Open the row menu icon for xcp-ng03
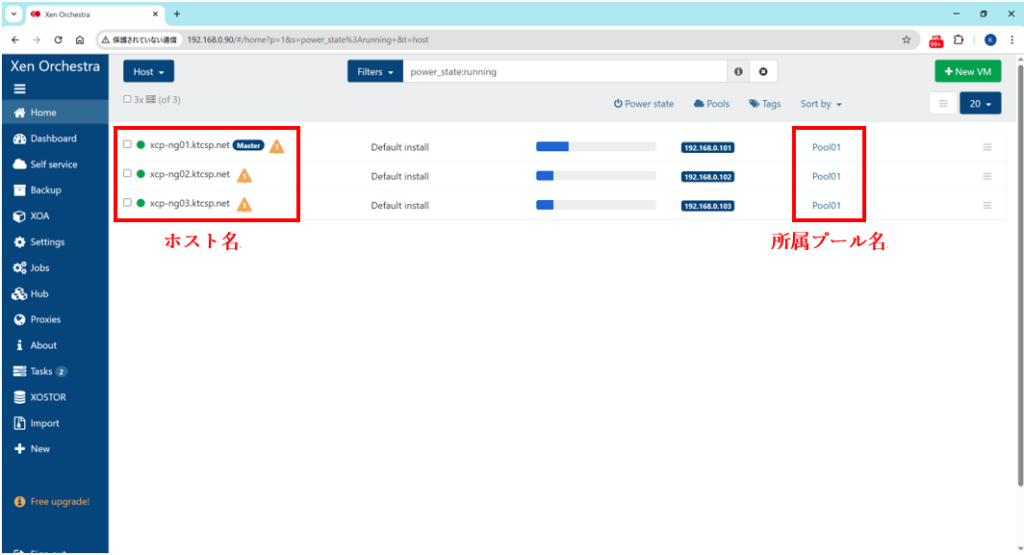1024x555 pixels. pyautogui.click(x=987, y=205)
